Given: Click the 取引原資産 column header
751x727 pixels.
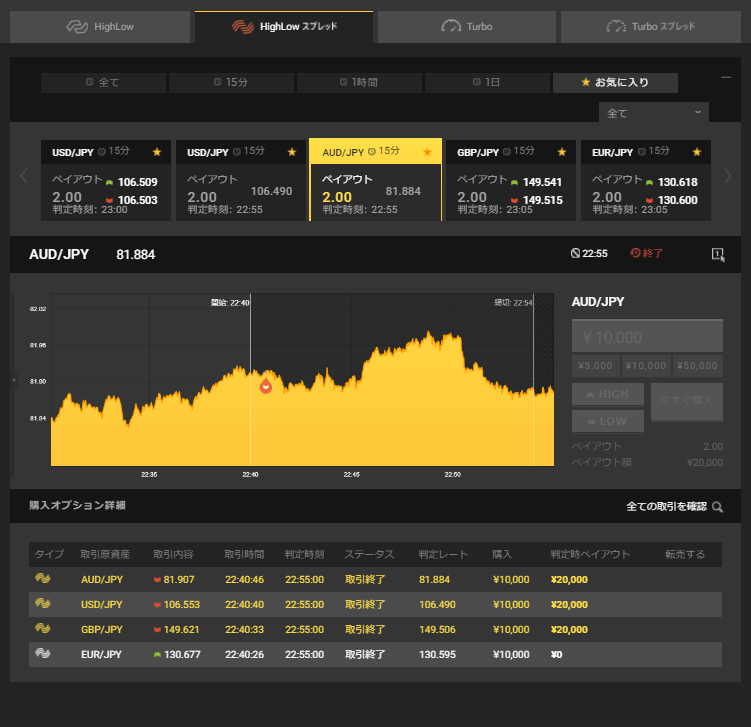Looking at the screenshot, I should coord(105,554).
